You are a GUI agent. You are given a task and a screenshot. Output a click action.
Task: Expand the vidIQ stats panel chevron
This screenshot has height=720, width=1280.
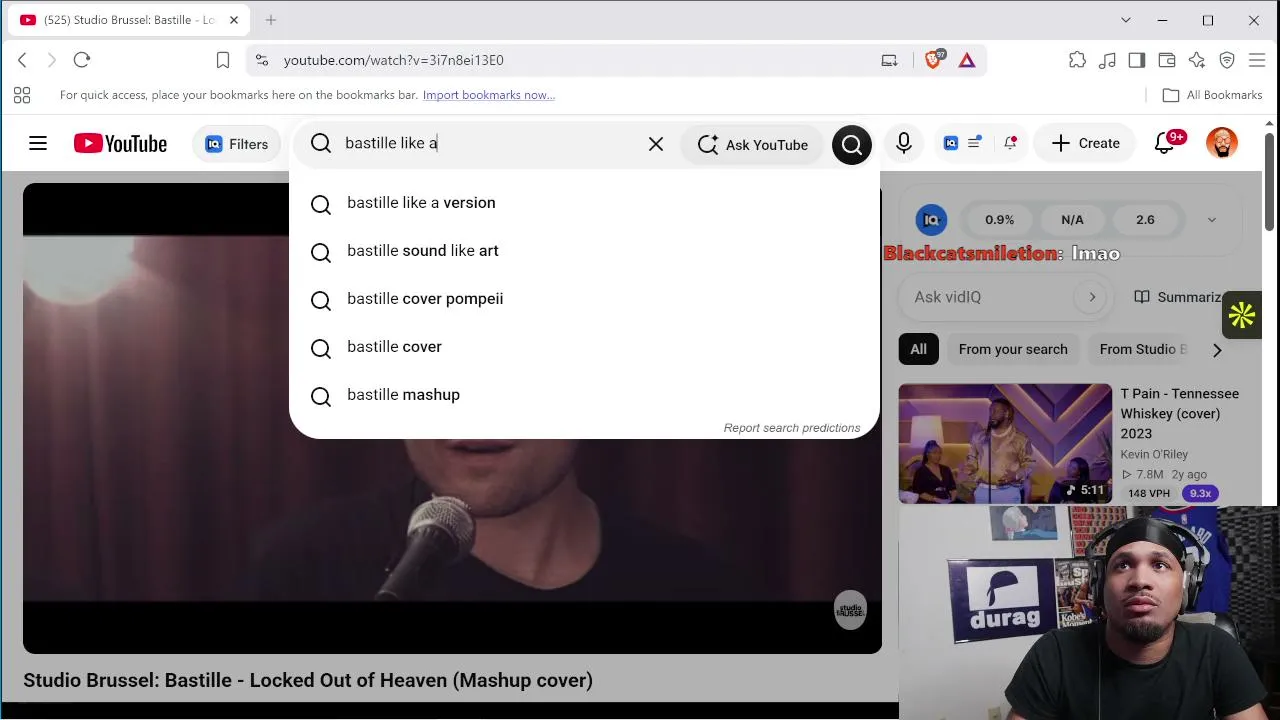click(1212, 220)
